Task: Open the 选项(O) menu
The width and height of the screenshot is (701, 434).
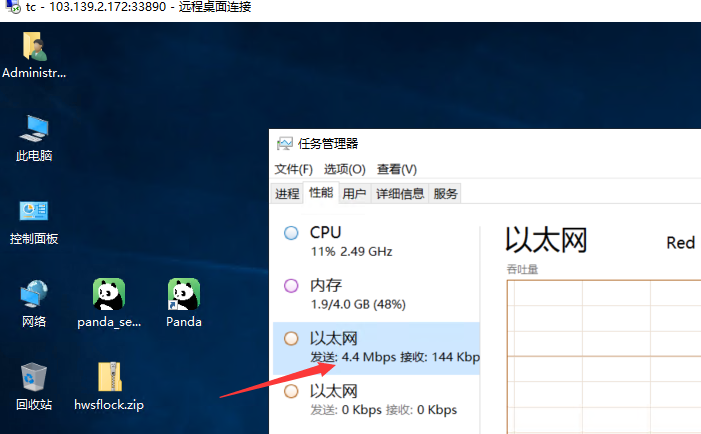Action: [344, 169]
